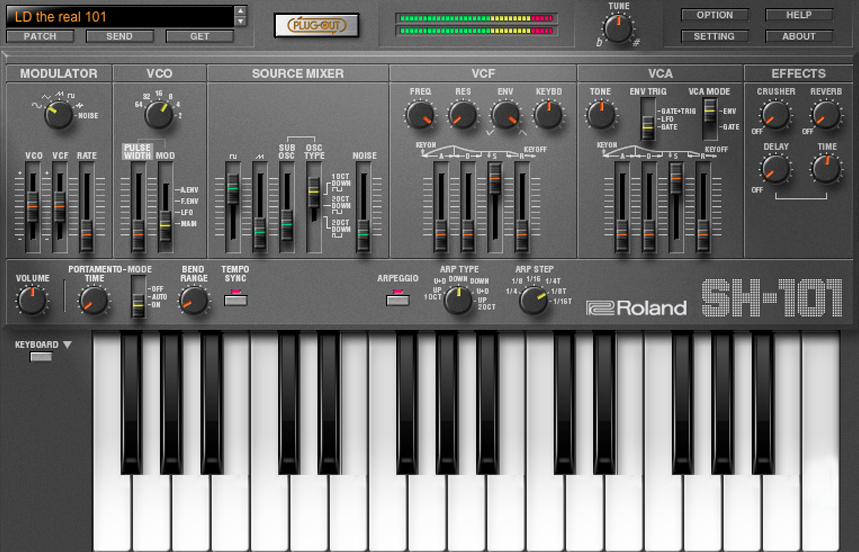Open the OPTION menu
This screenshot has width=859, height=552.
click(714, 15)
